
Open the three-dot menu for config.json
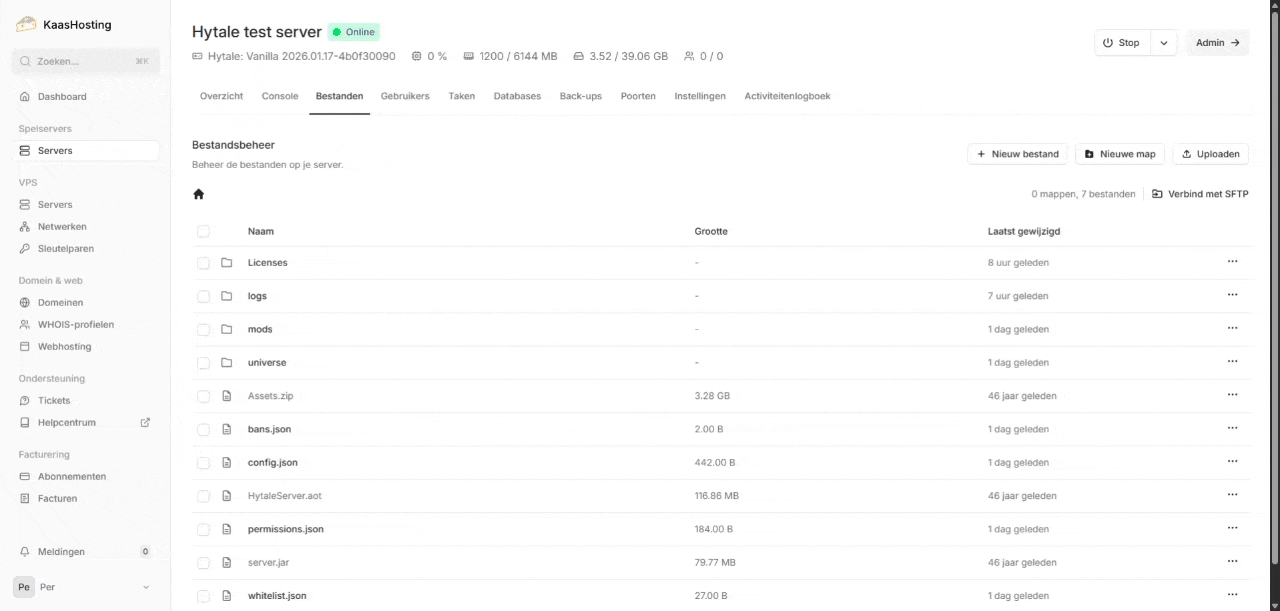pyautogui.click(x=1232, y=462)
